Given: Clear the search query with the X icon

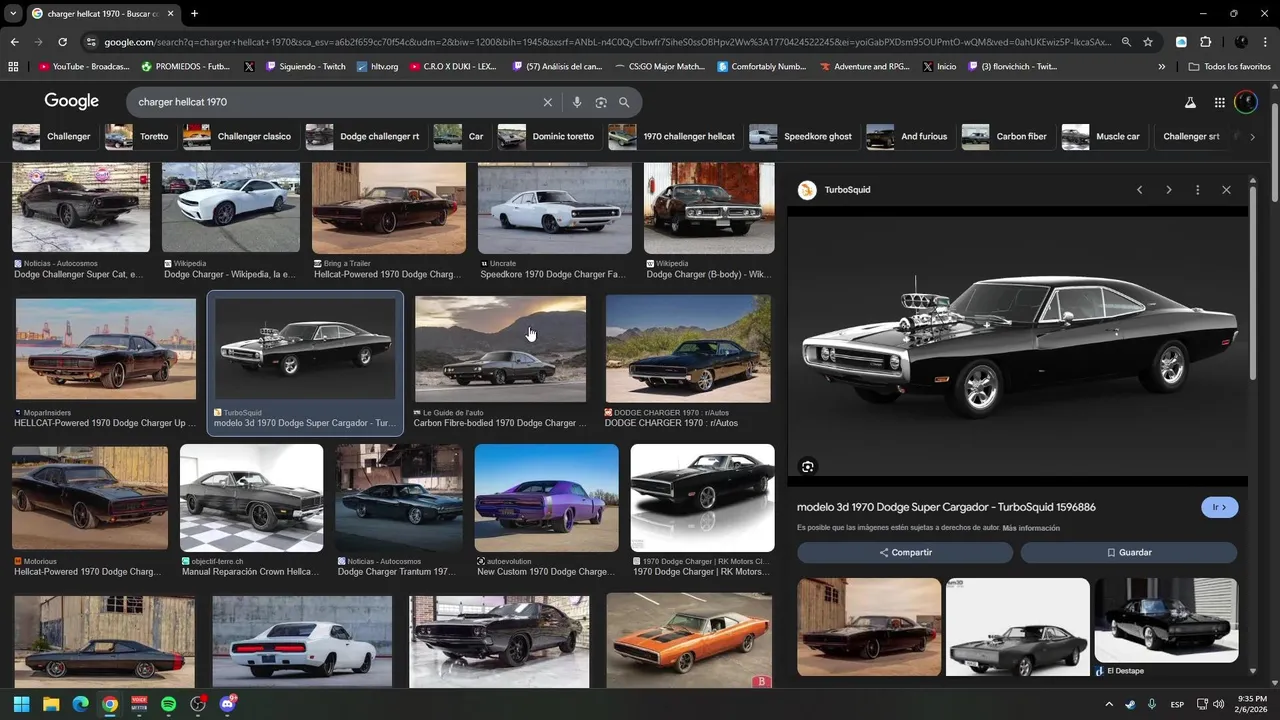Looking at the screenshot, I should (x=547, y=102).
